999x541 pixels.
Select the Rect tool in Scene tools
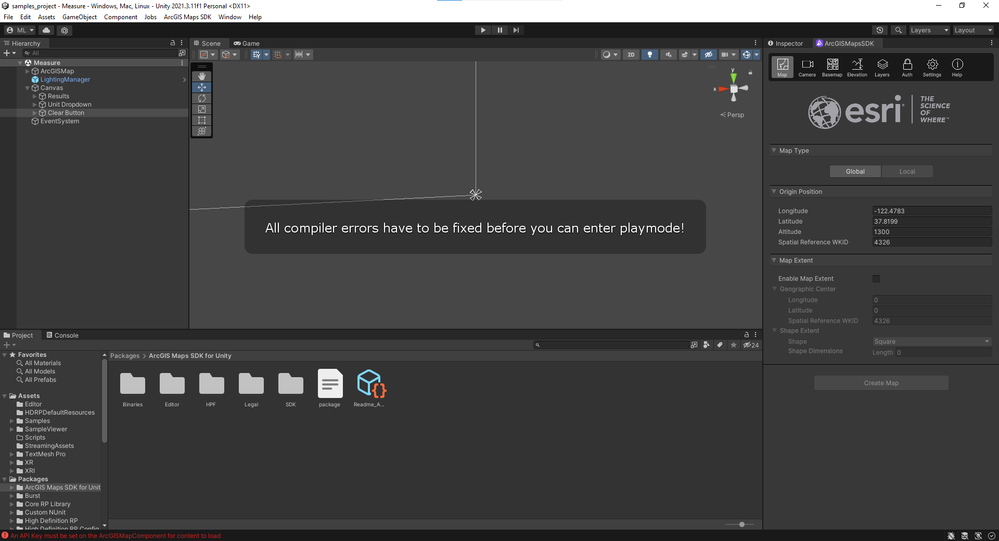[x=202, y=120]
